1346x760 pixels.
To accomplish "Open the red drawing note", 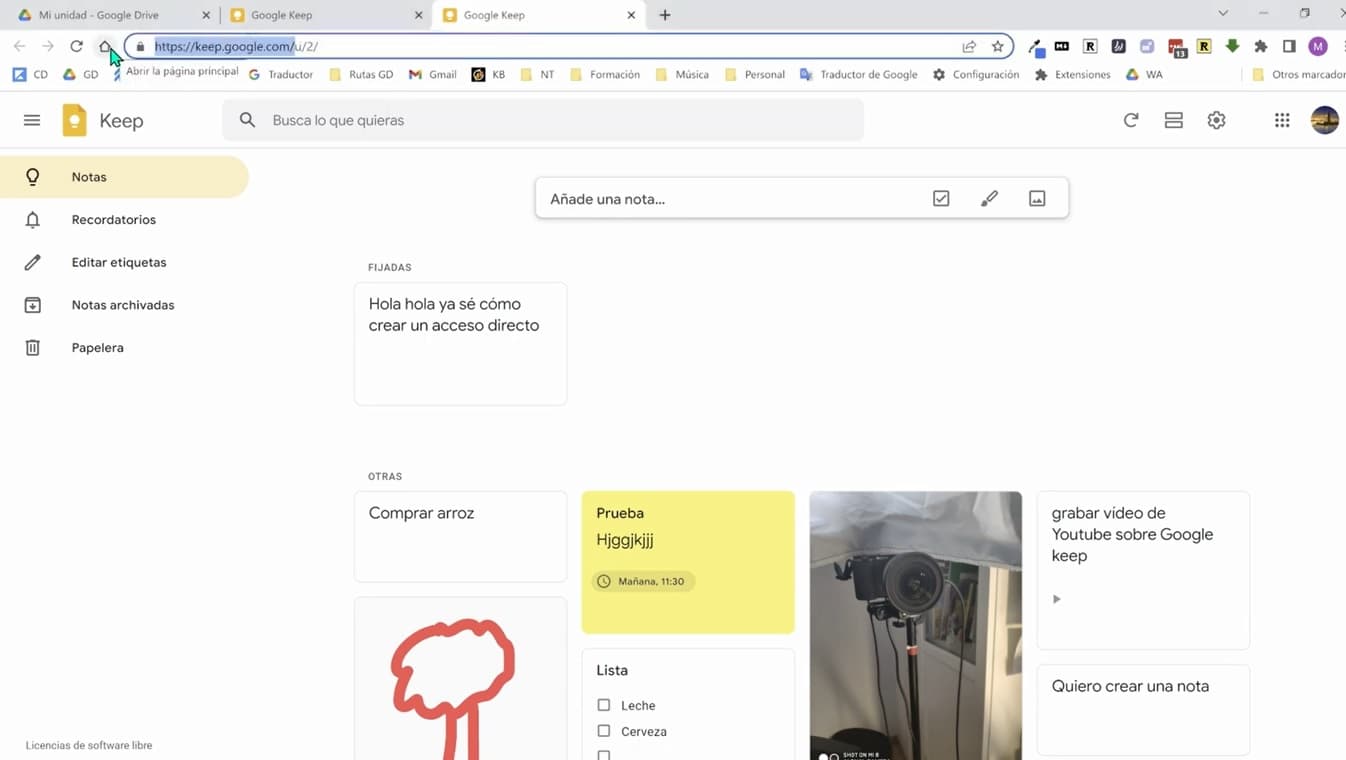I will 461,679.
